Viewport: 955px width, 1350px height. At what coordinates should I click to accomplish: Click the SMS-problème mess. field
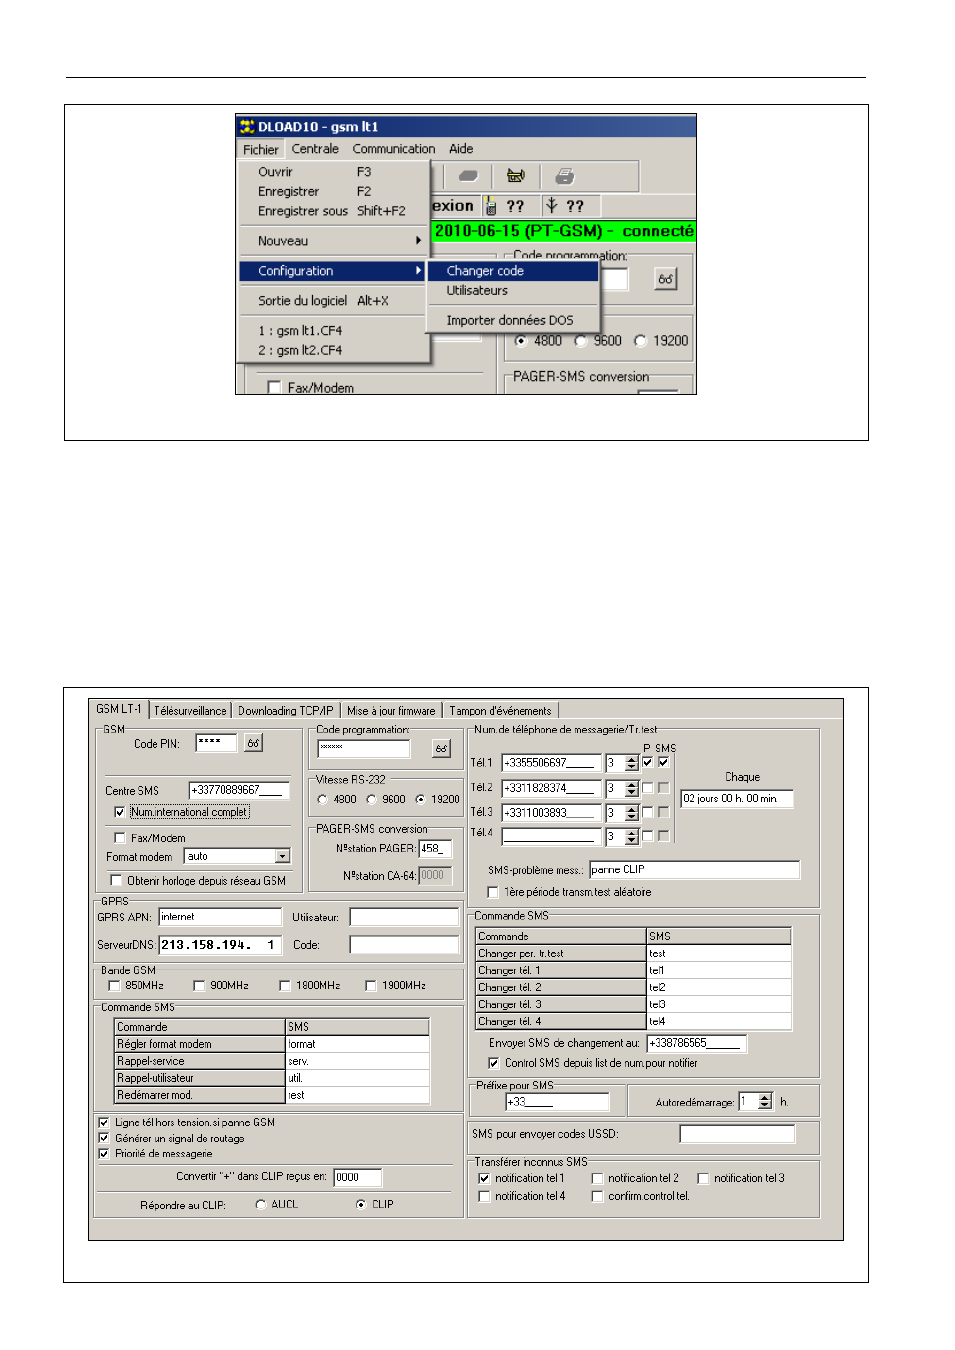[695, 870]
